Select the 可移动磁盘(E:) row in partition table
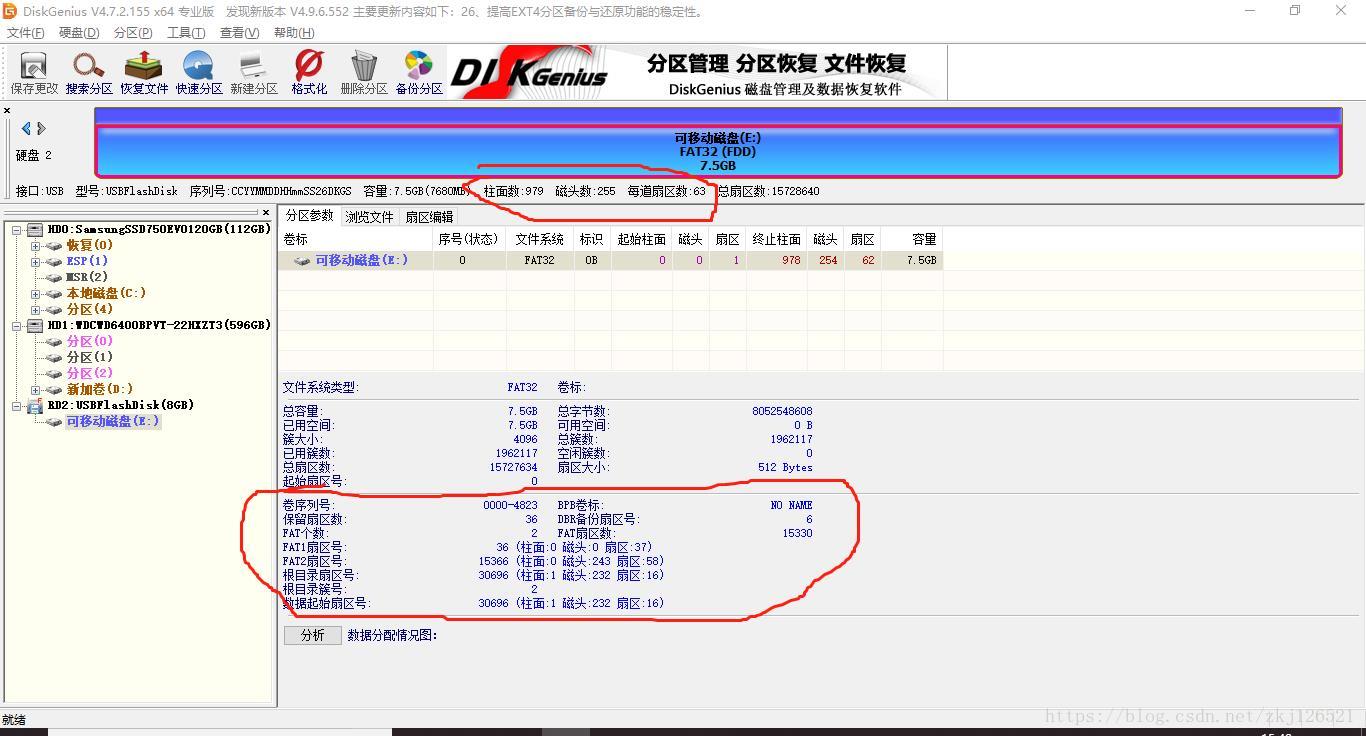This screenshot has width=1366, height=736. (610, 260)
